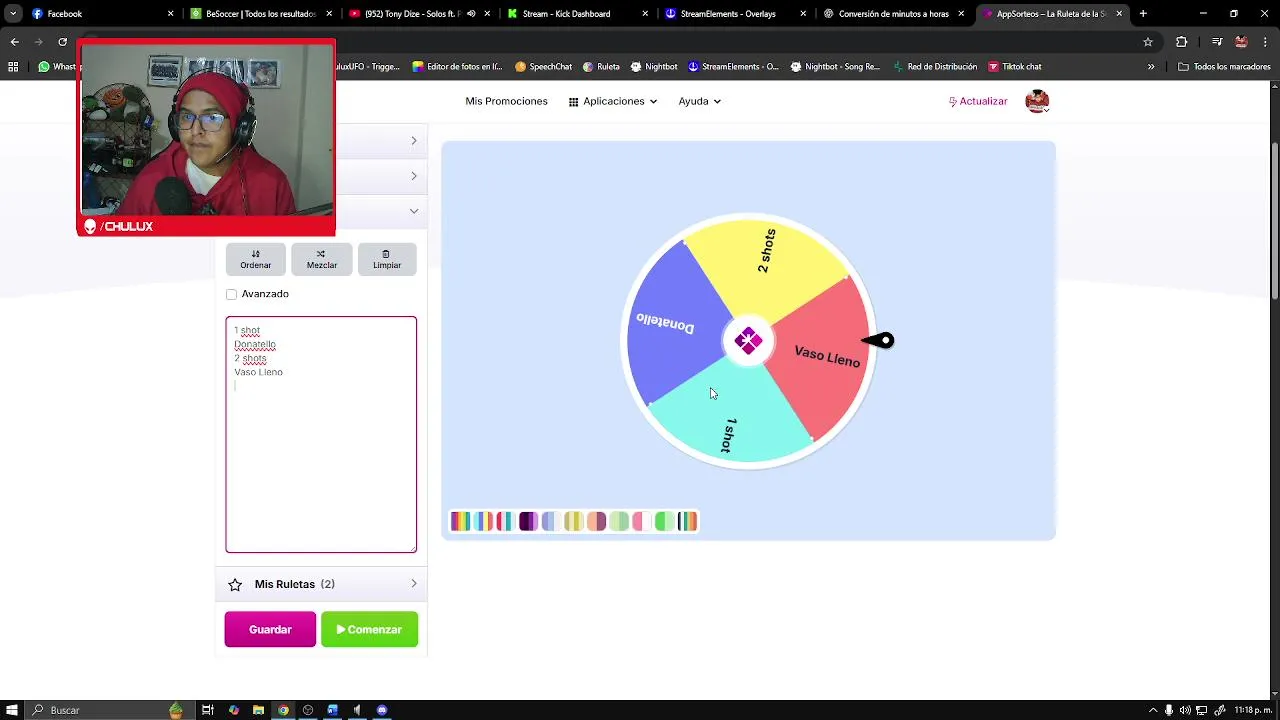Click the star icon beside Mis Ruletas
The width and height of the screenshot is (1280, 720).
click(235, 584)
